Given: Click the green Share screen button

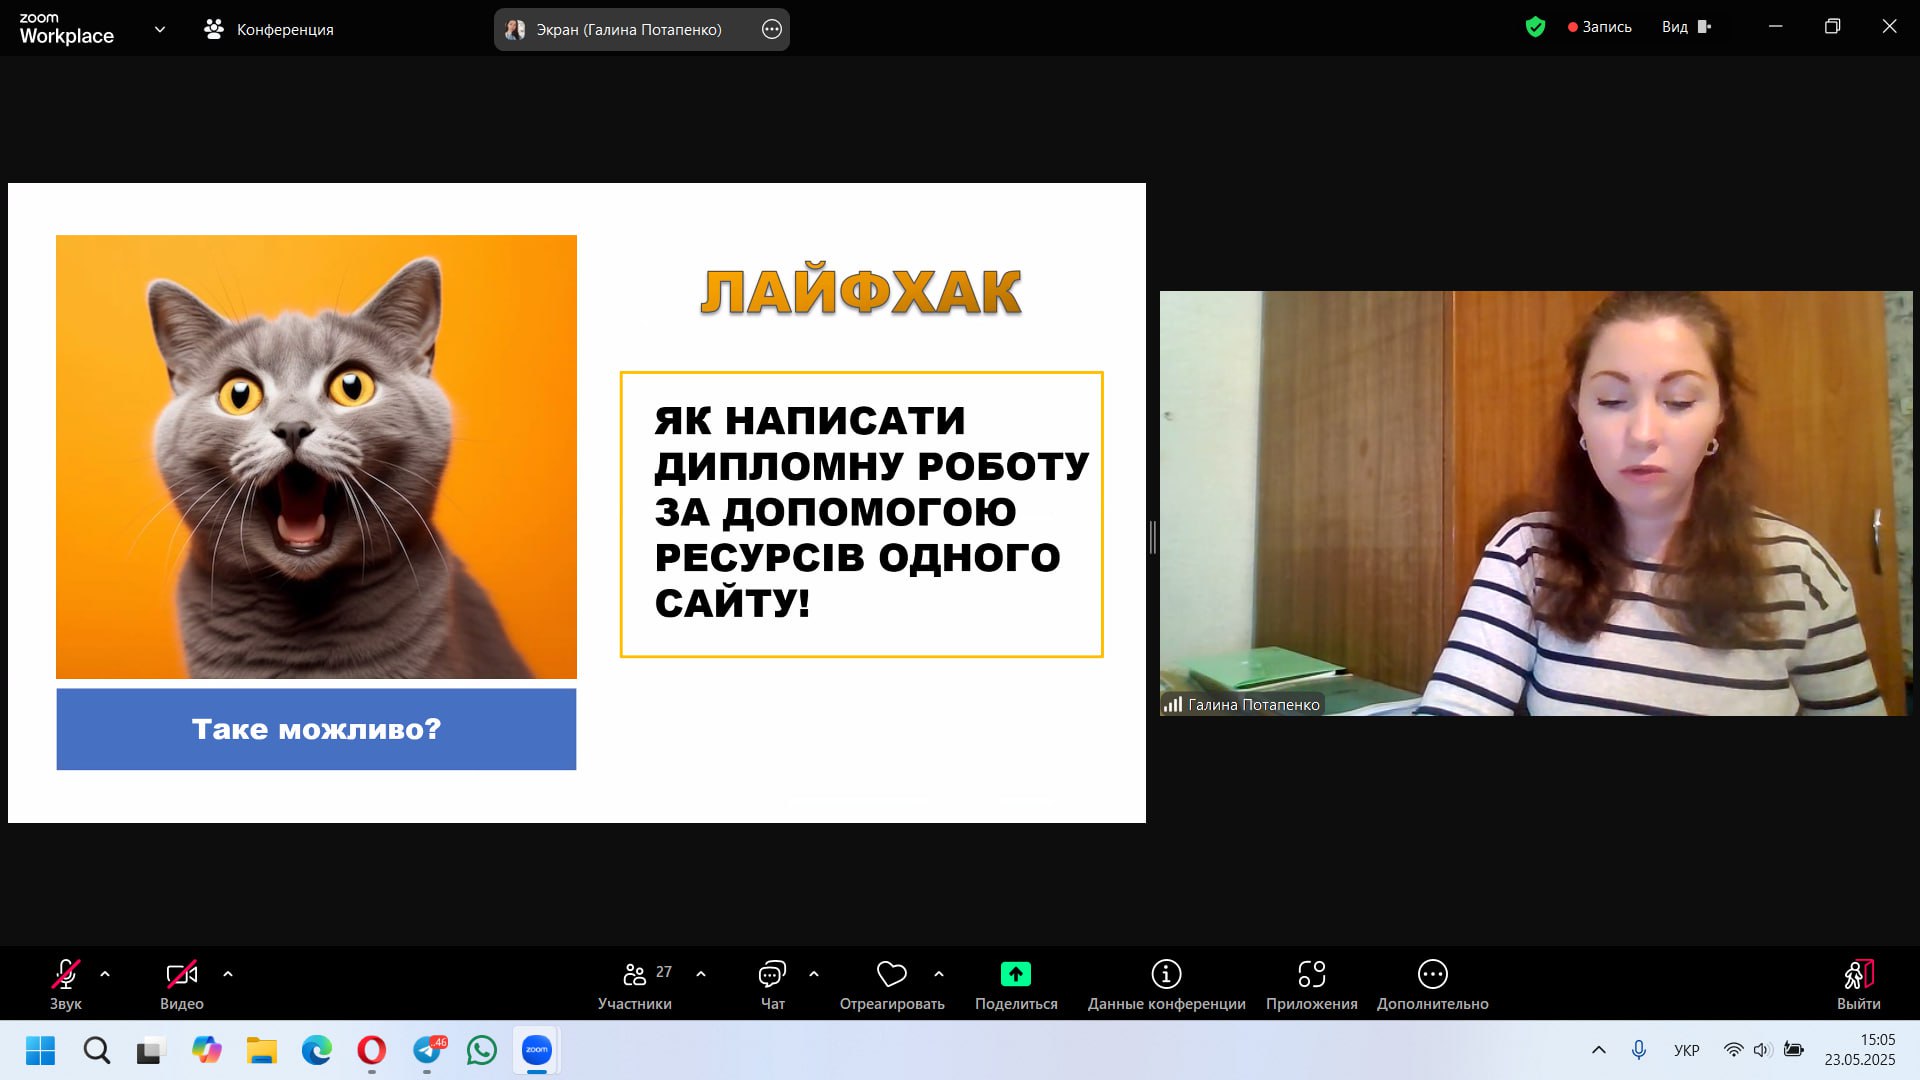Looking at the screenshot, I should 1015,975.
